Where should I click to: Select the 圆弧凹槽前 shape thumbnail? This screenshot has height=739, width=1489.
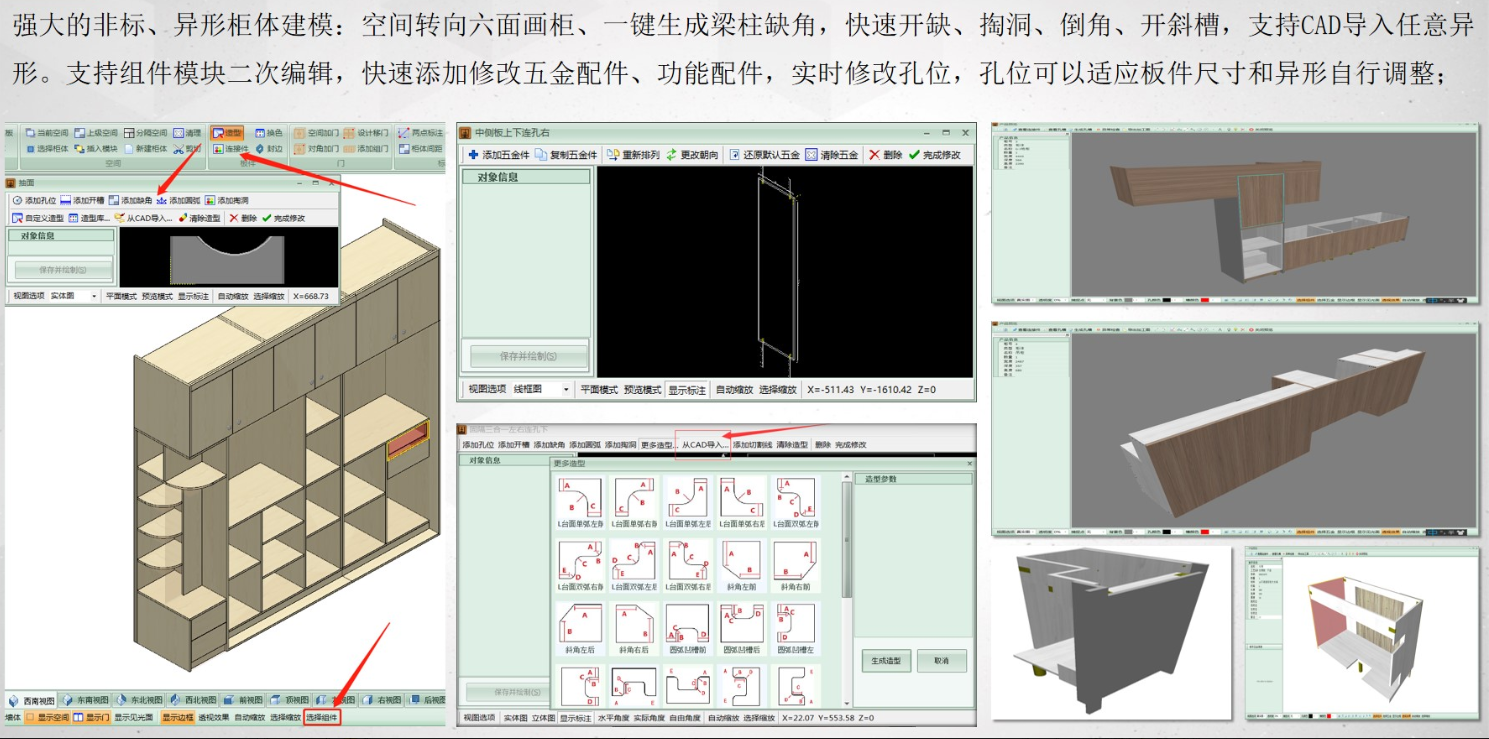688,629
